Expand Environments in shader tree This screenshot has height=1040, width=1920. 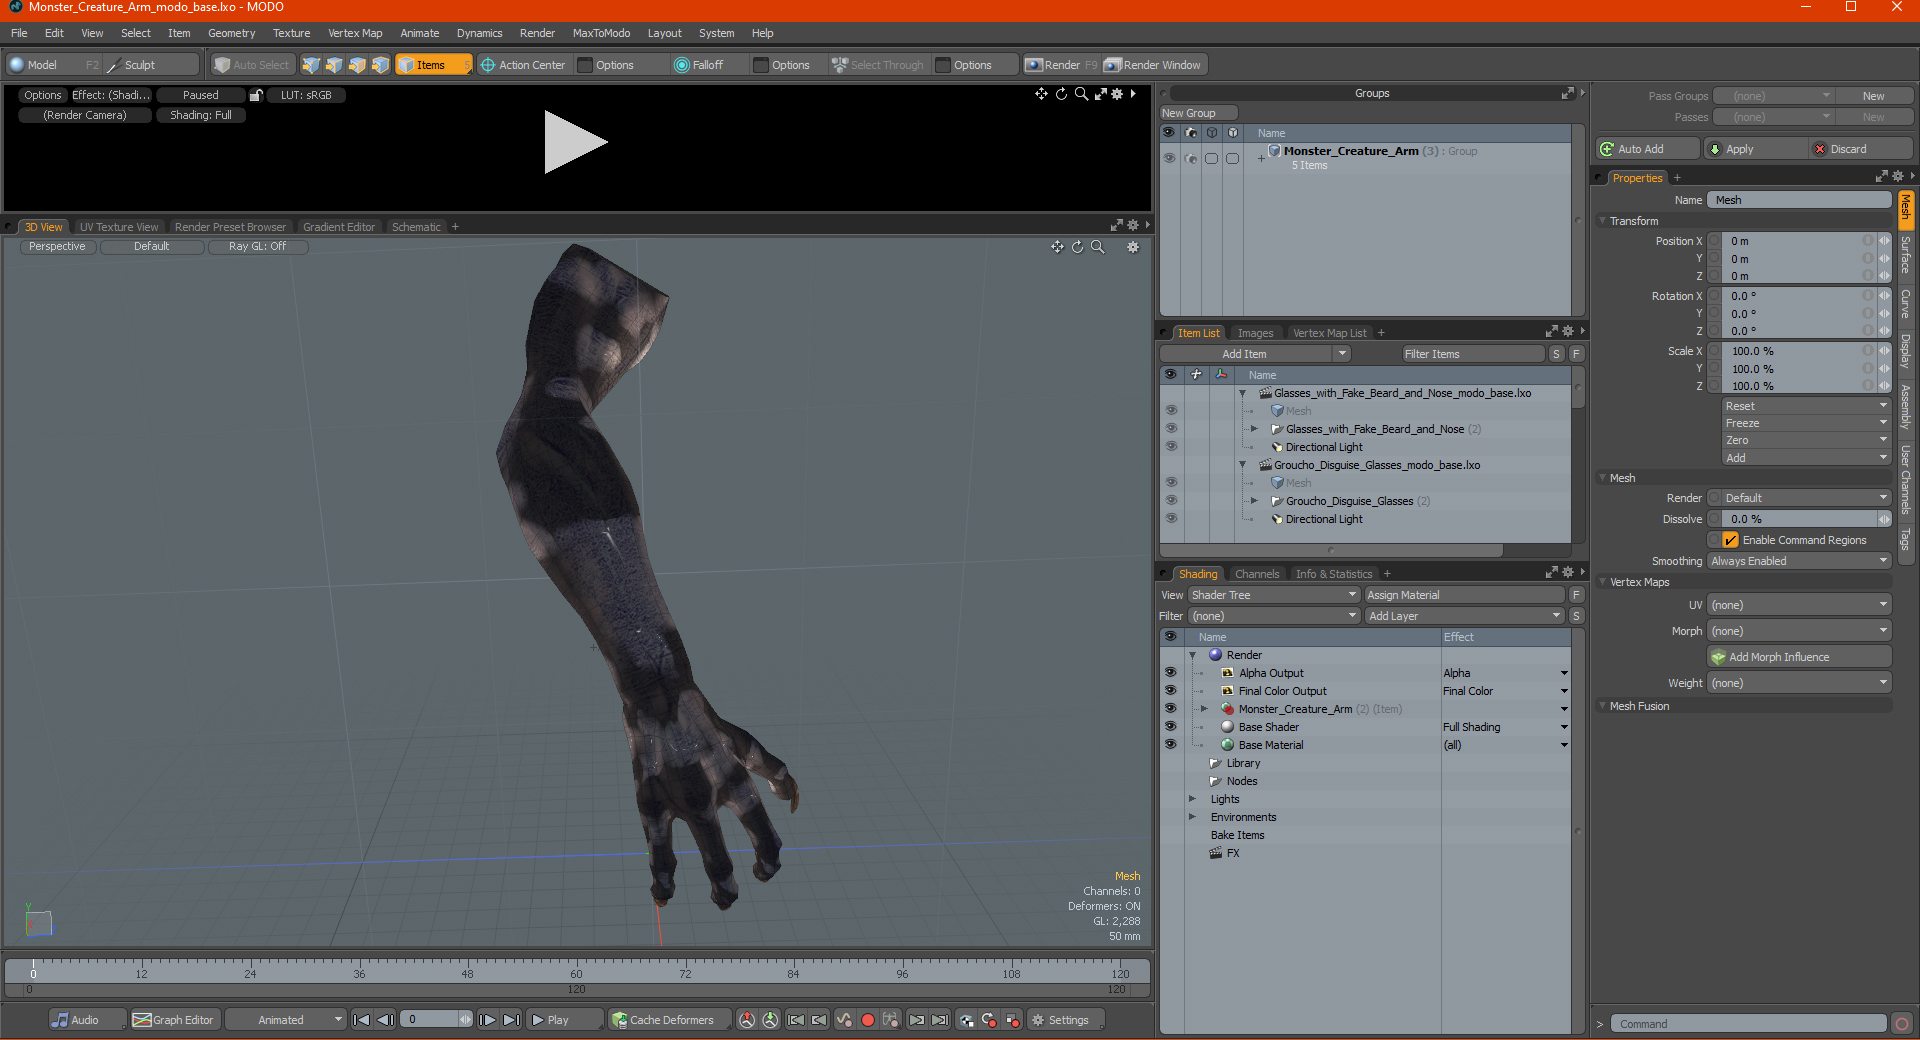click(1192, 817)
